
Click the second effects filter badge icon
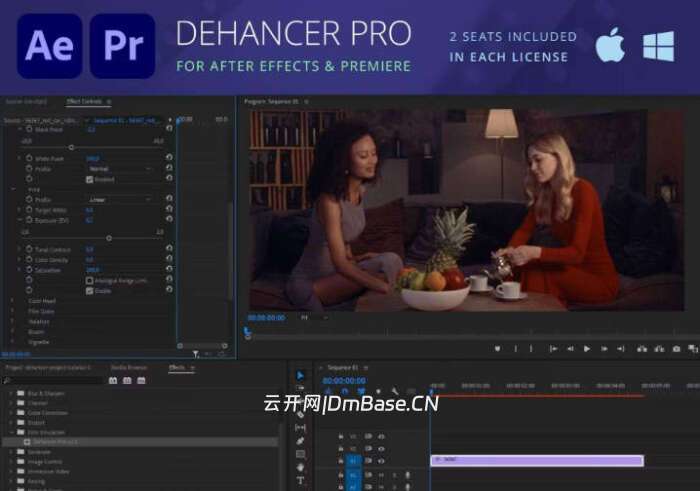pos(127,380)
